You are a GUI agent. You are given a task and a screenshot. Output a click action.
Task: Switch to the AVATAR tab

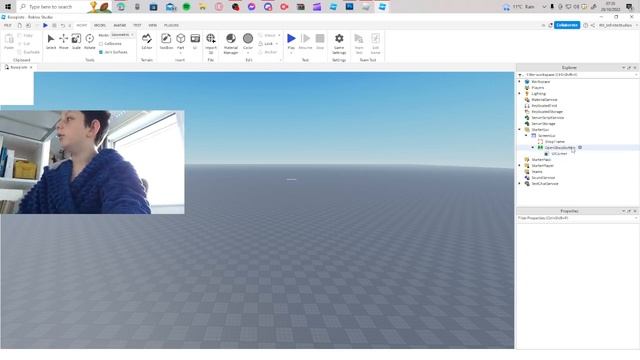pyautogui.click(x=120, y=25)
